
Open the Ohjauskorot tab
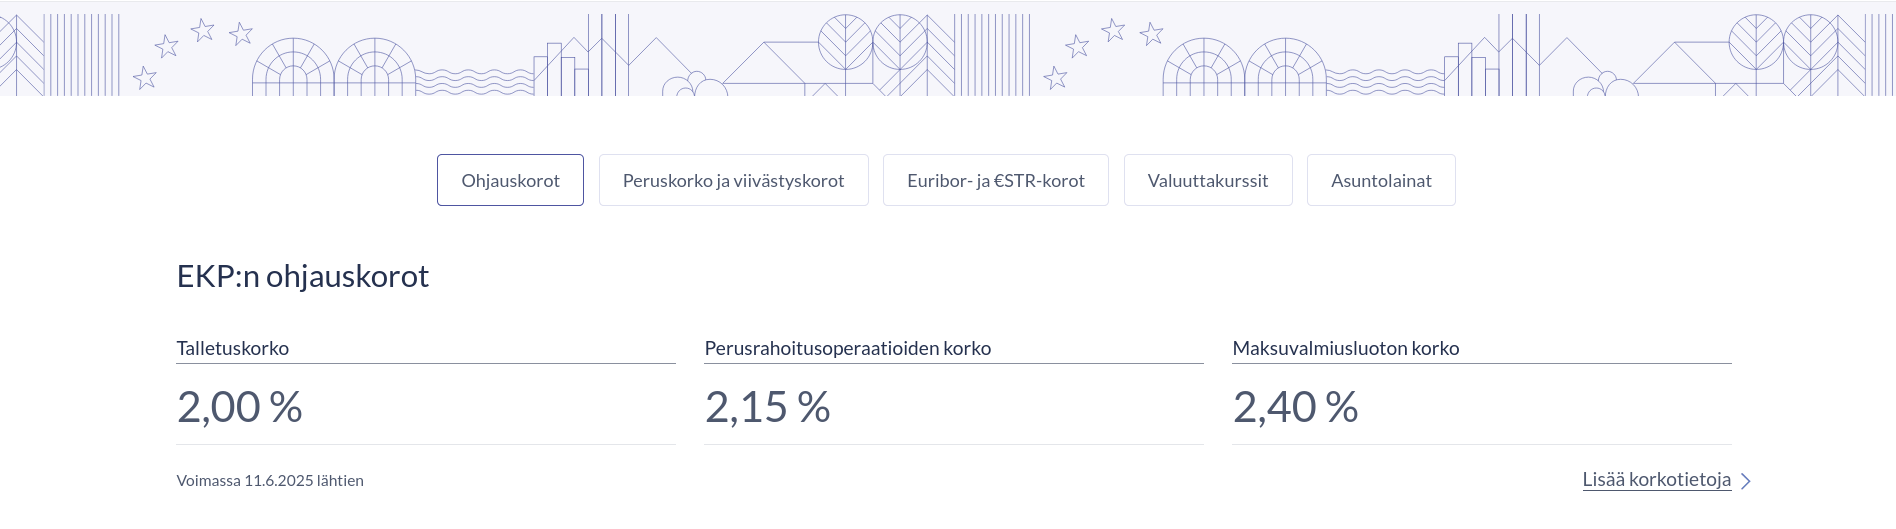pyautogui.click(x=510, y=180)
